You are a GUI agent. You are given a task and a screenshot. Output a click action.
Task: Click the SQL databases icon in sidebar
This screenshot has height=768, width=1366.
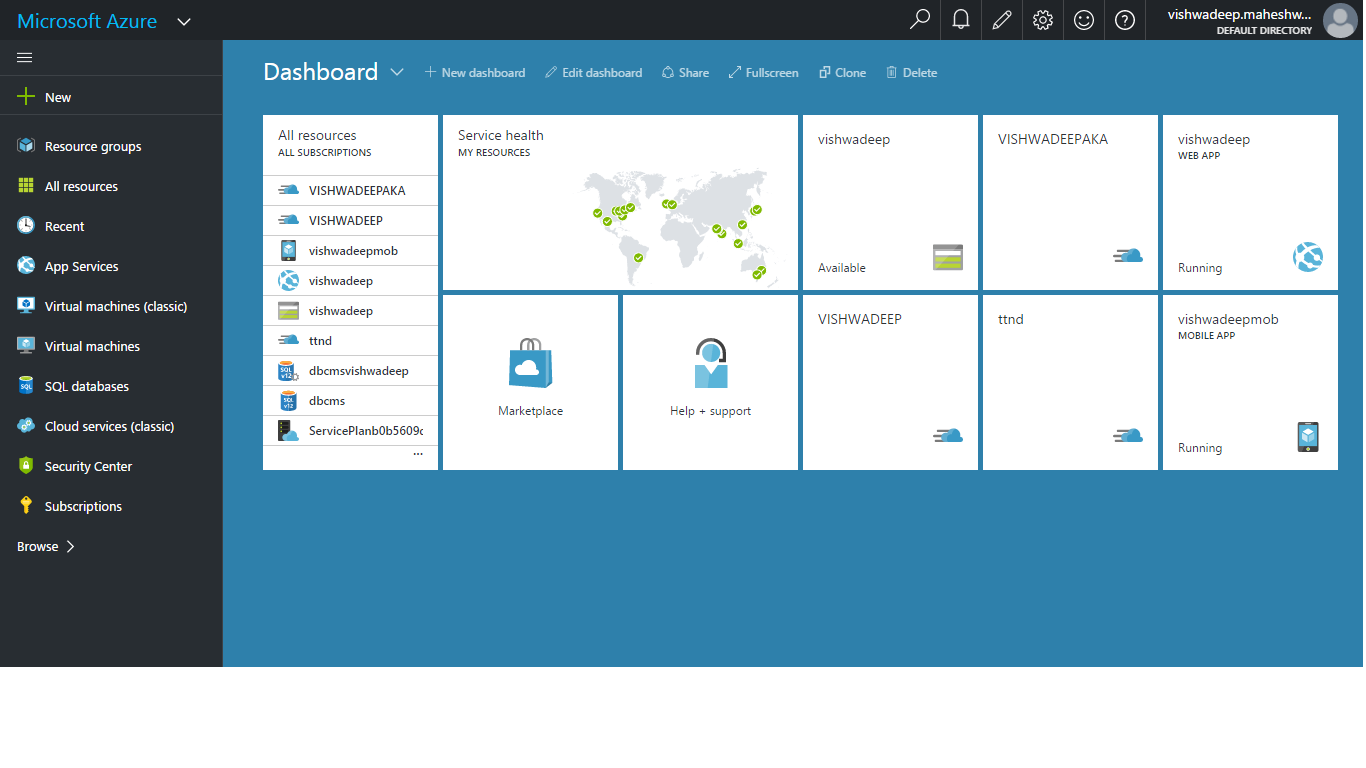pos(26,386)
